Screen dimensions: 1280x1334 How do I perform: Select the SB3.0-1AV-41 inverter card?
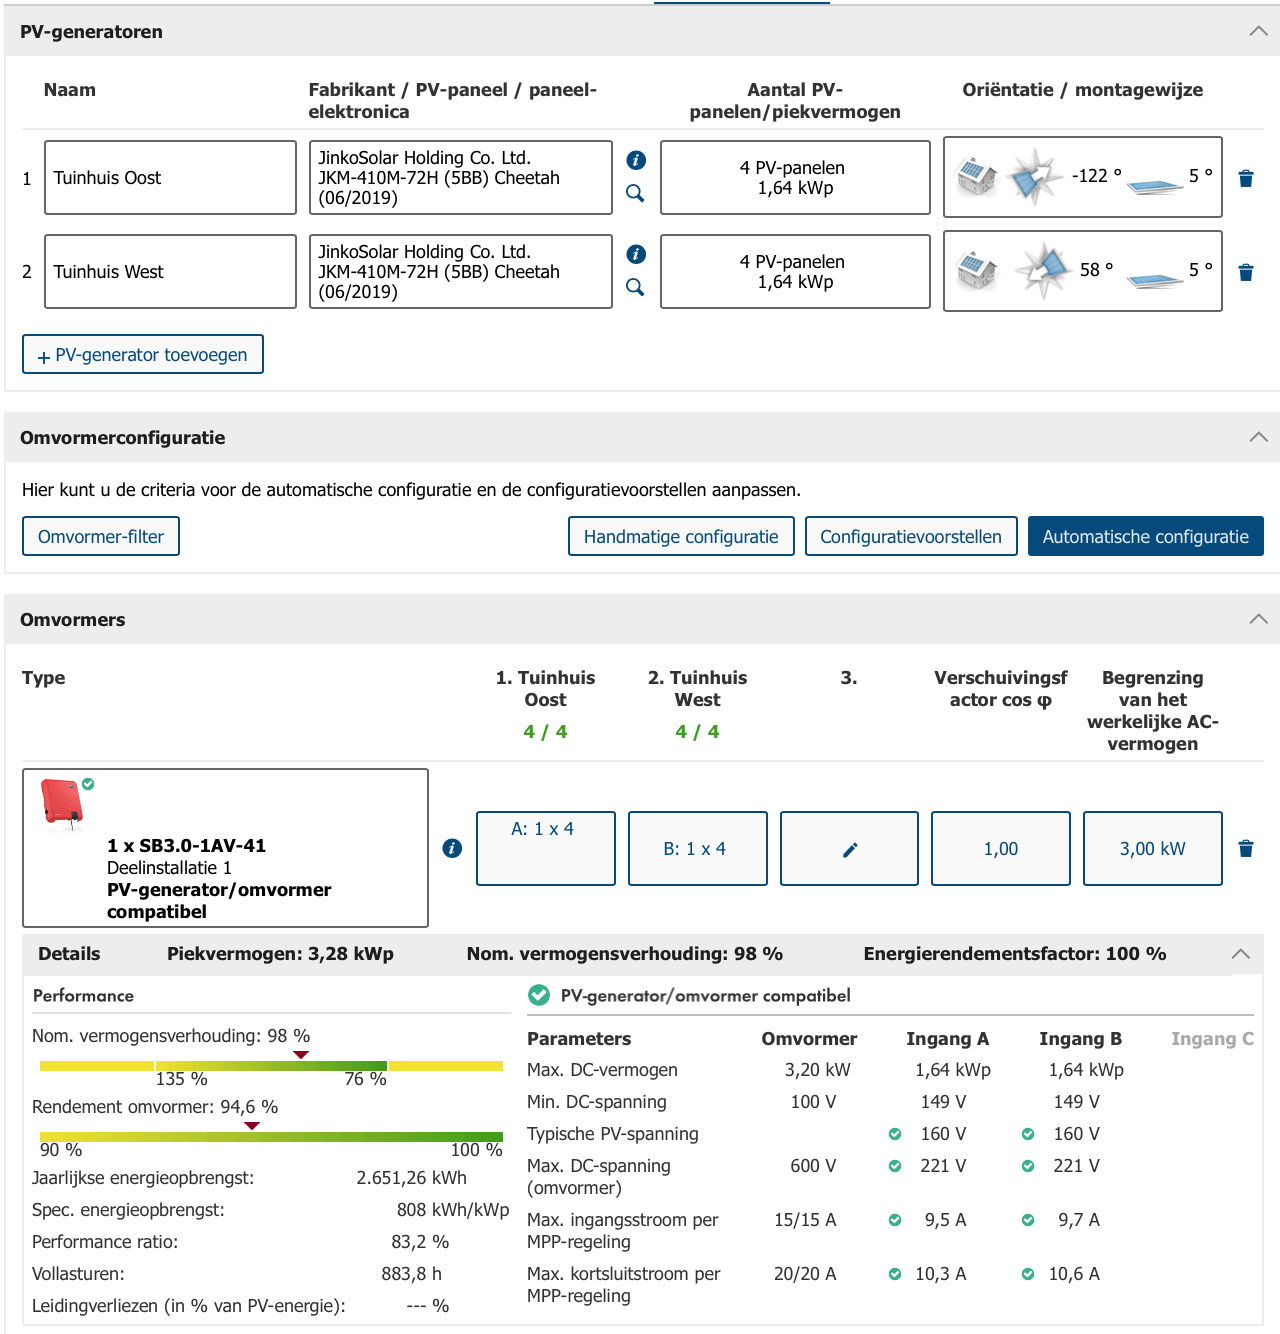click(225, 848)
